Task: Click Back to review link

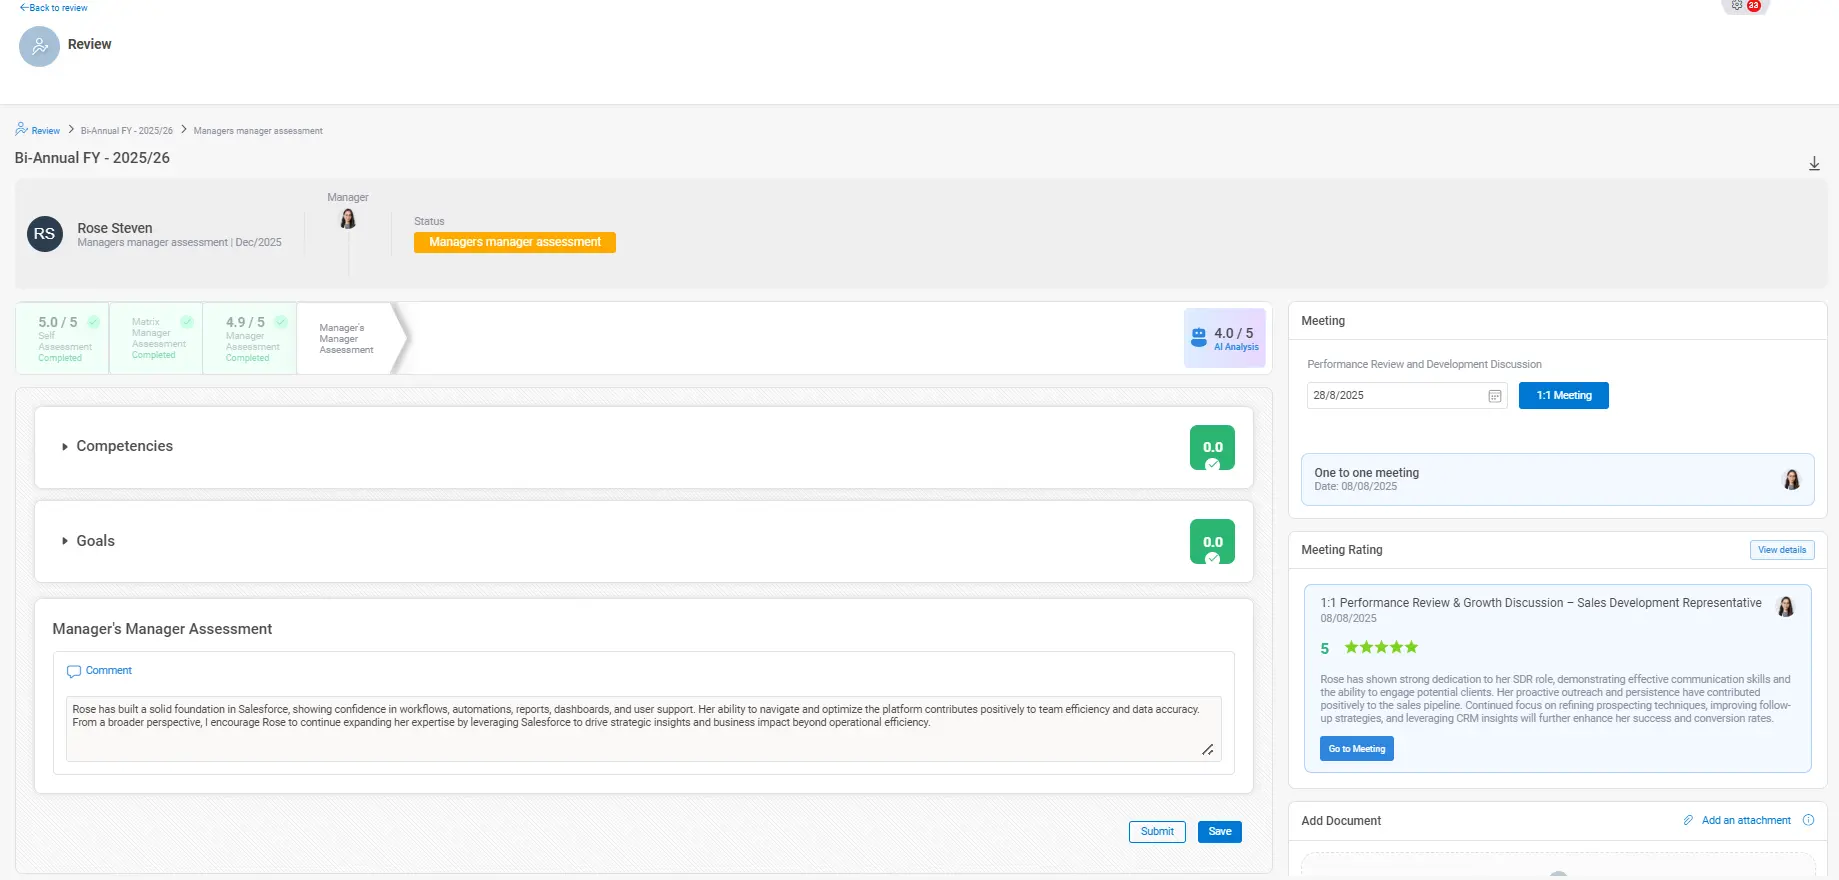Action: click(54, 8)
